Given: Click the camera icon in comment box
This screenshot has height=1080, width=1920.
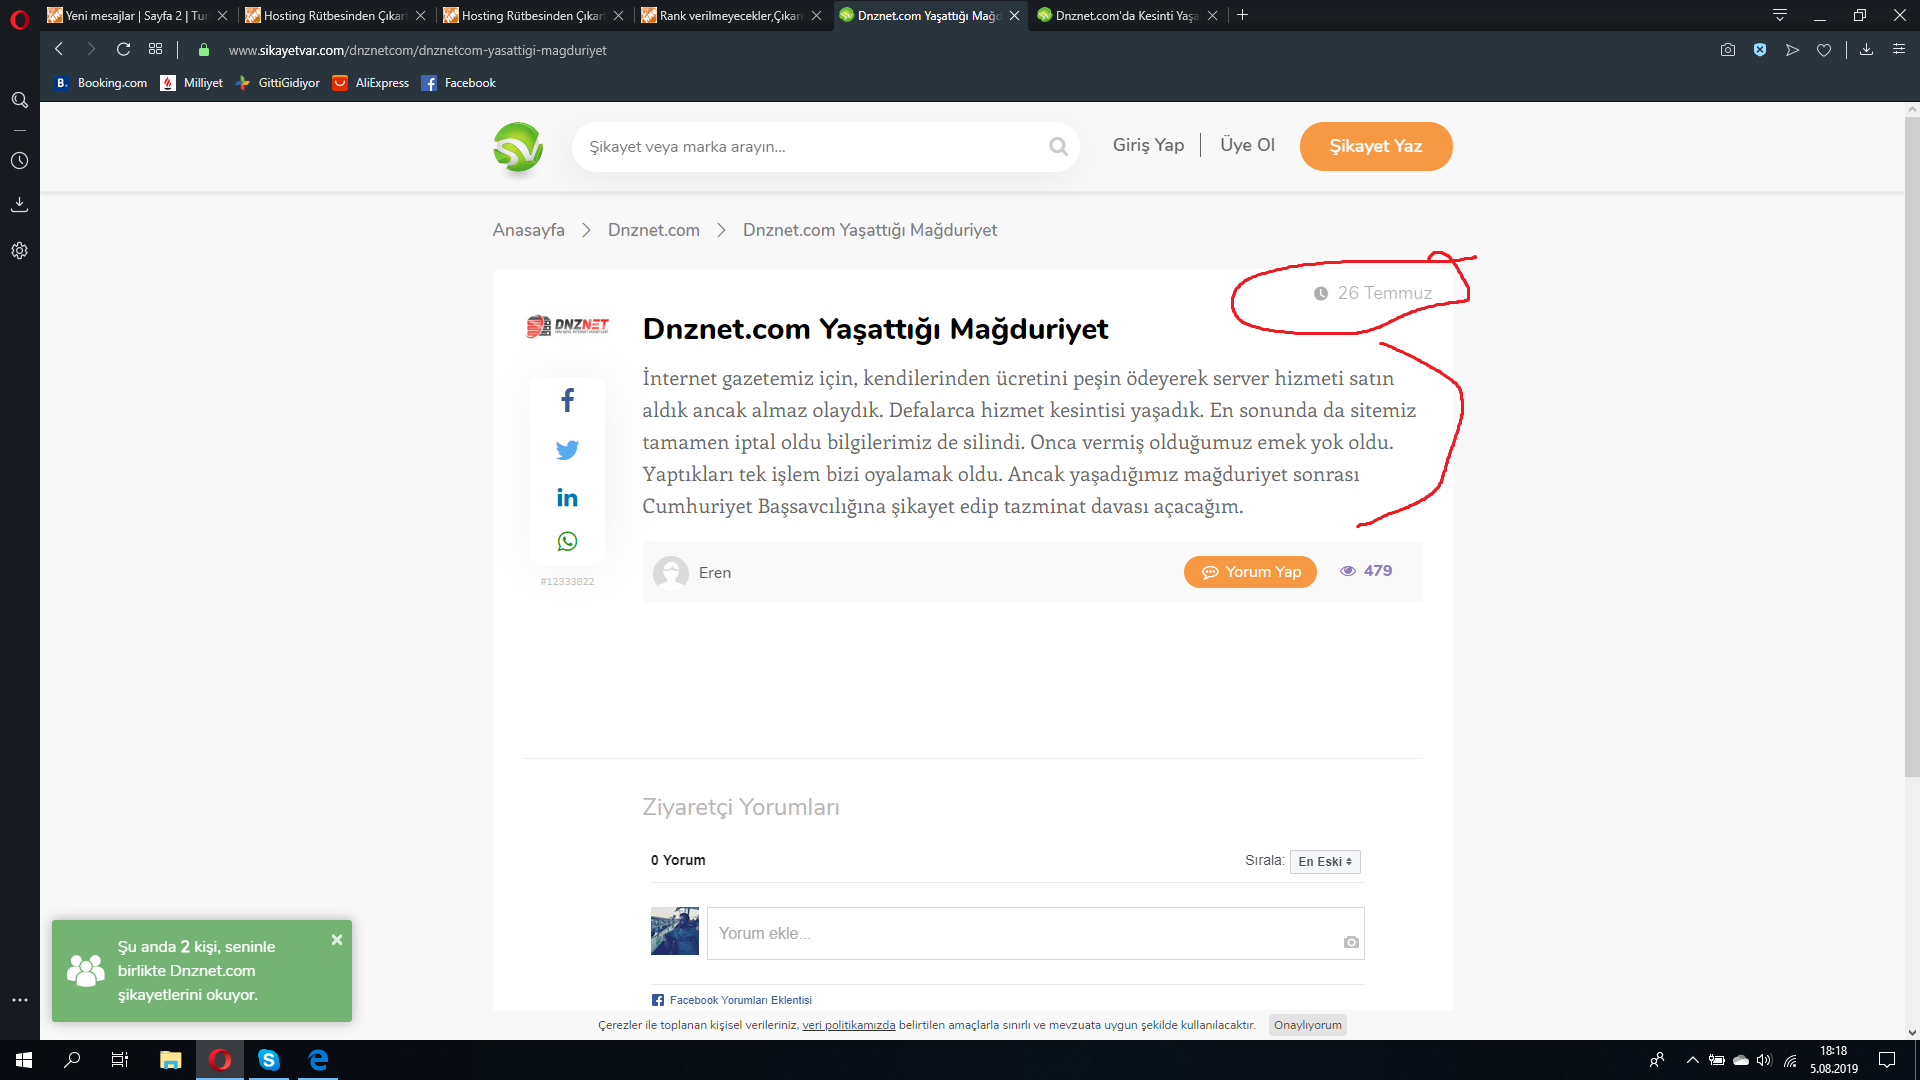Looking at the screenshot, I should coord(1351,942).
